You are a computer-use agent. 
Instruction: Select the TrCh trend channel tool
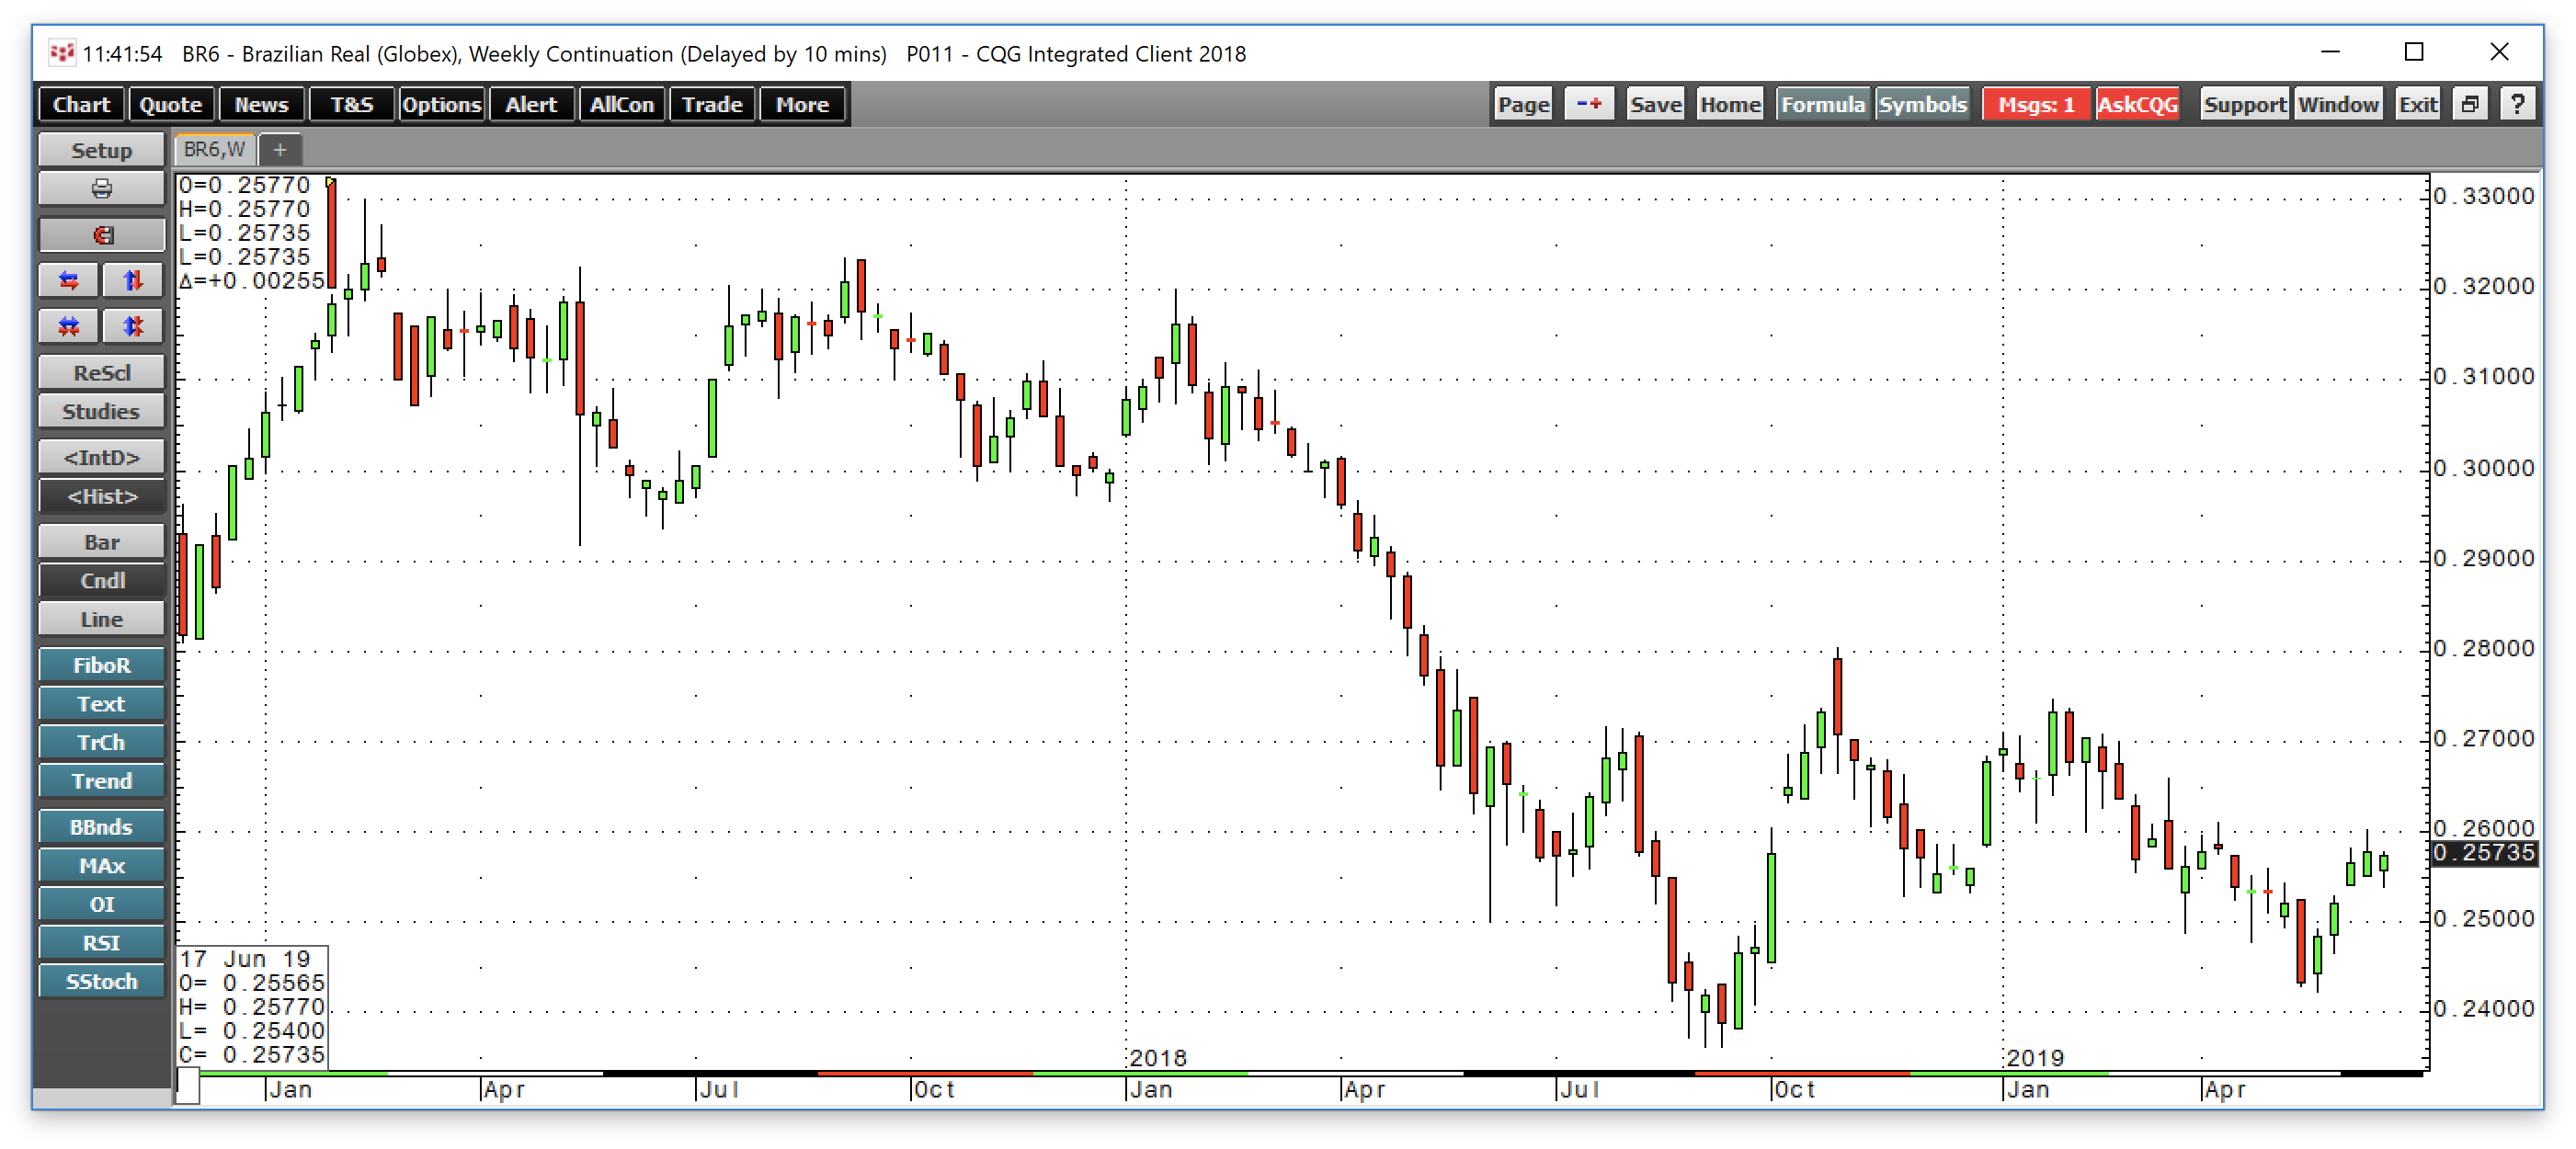(101, 743)
